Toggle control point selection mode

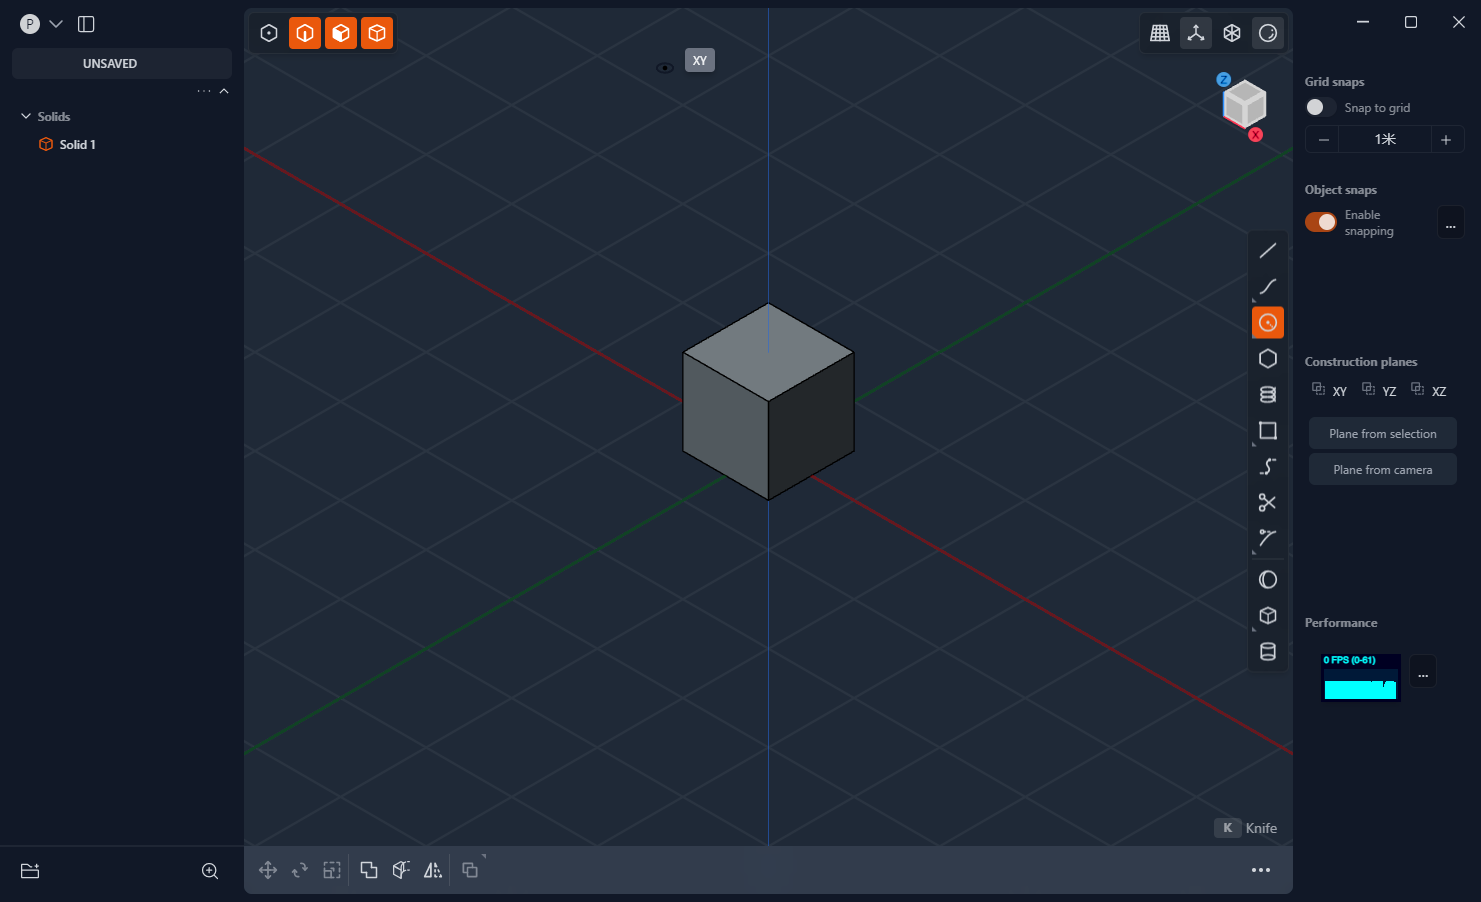[x=269, y=33]
